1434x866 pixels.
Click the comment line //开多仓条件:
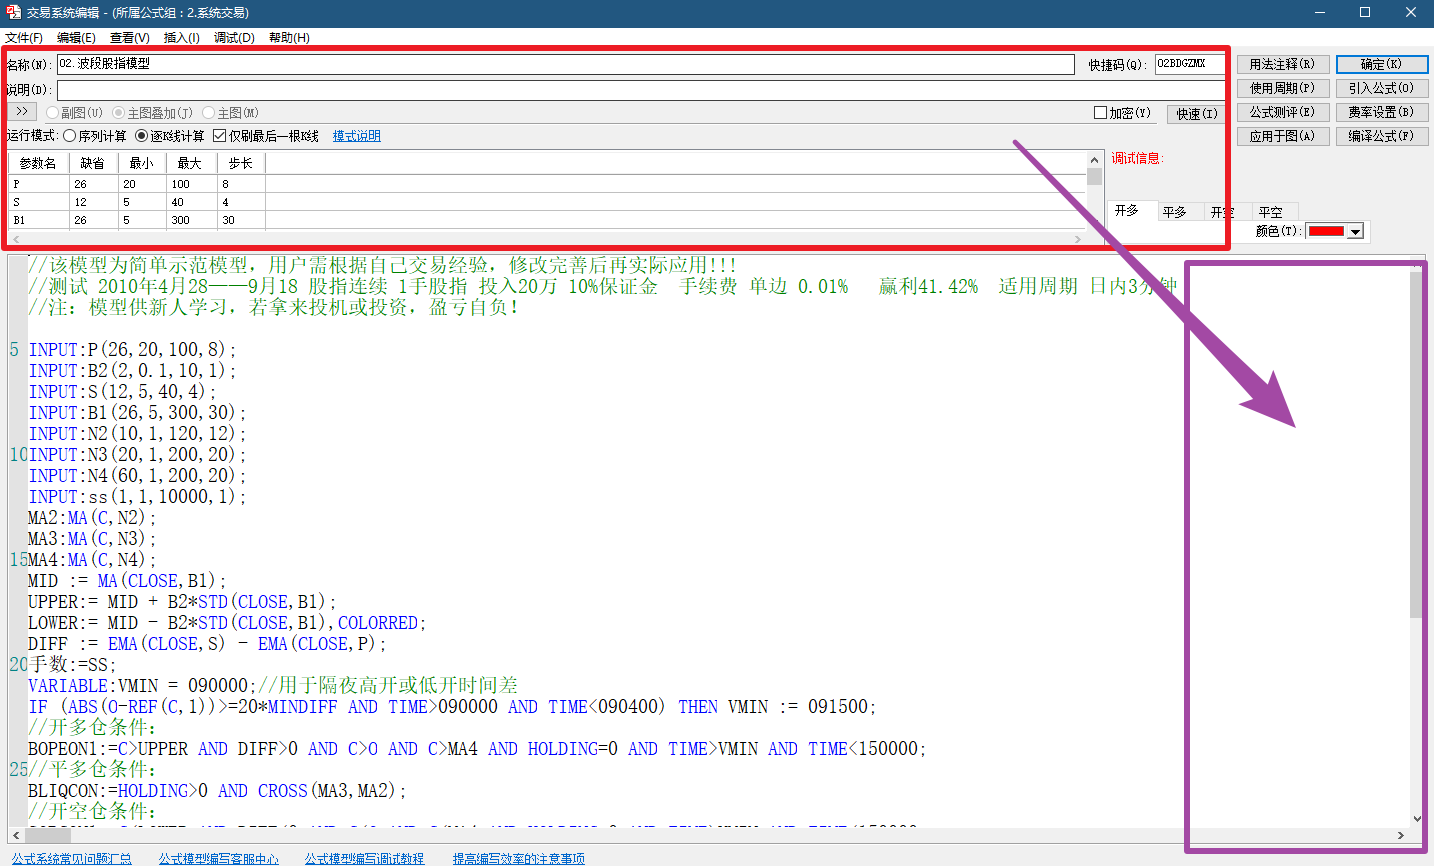[92, 728]
